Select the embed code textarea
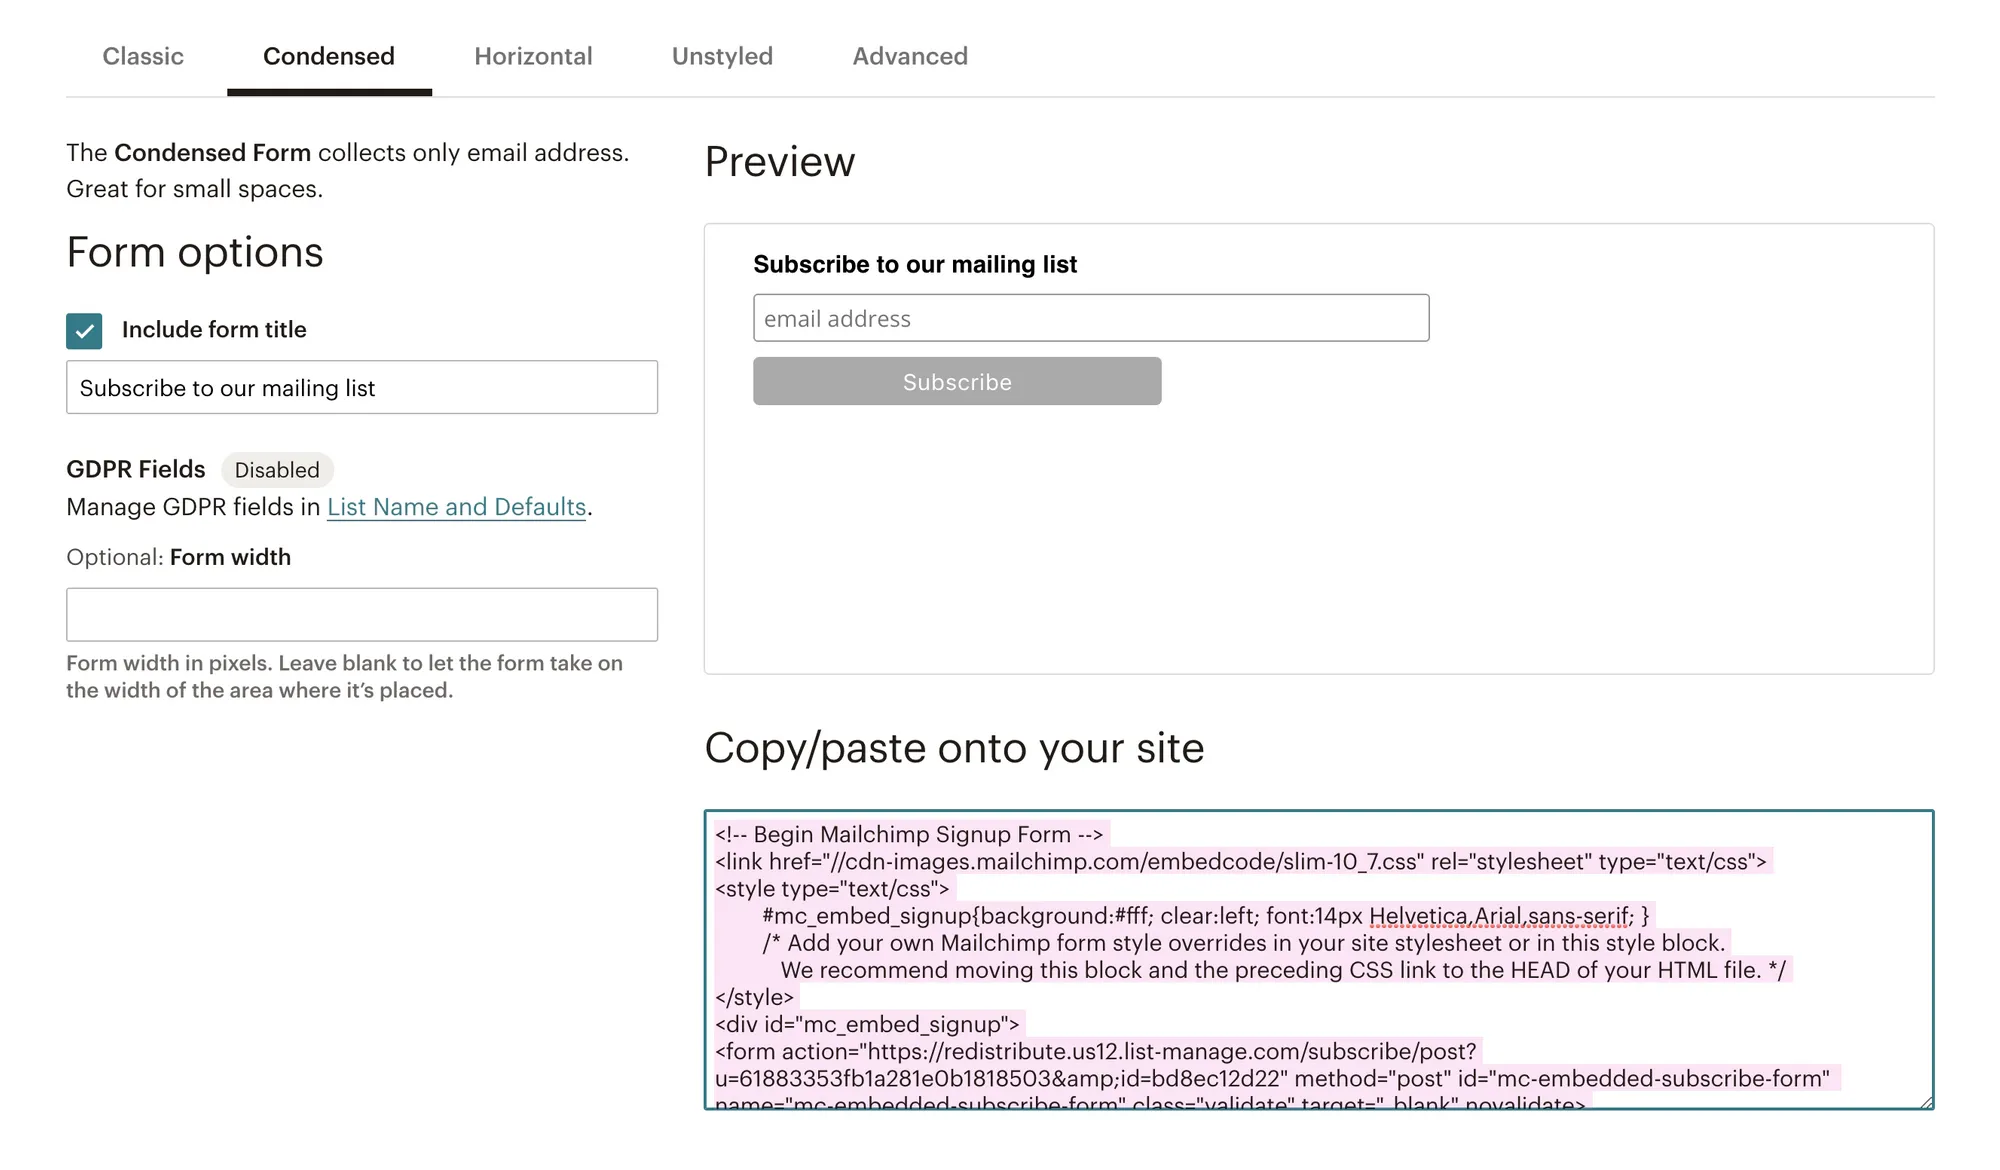This screenshot has height=1170, width=2000. coord(1318,960)
